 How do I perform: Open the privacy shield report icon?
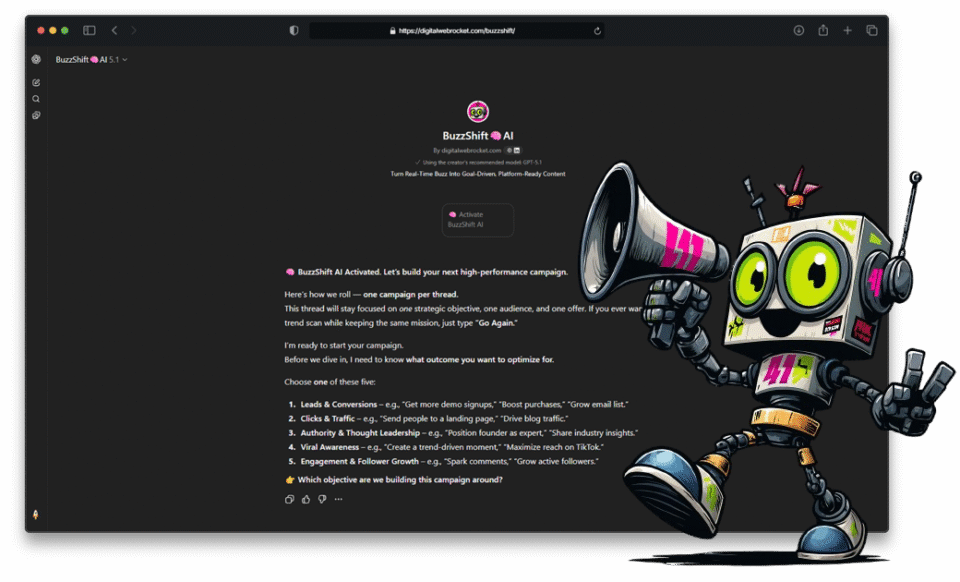click(294, 30)
